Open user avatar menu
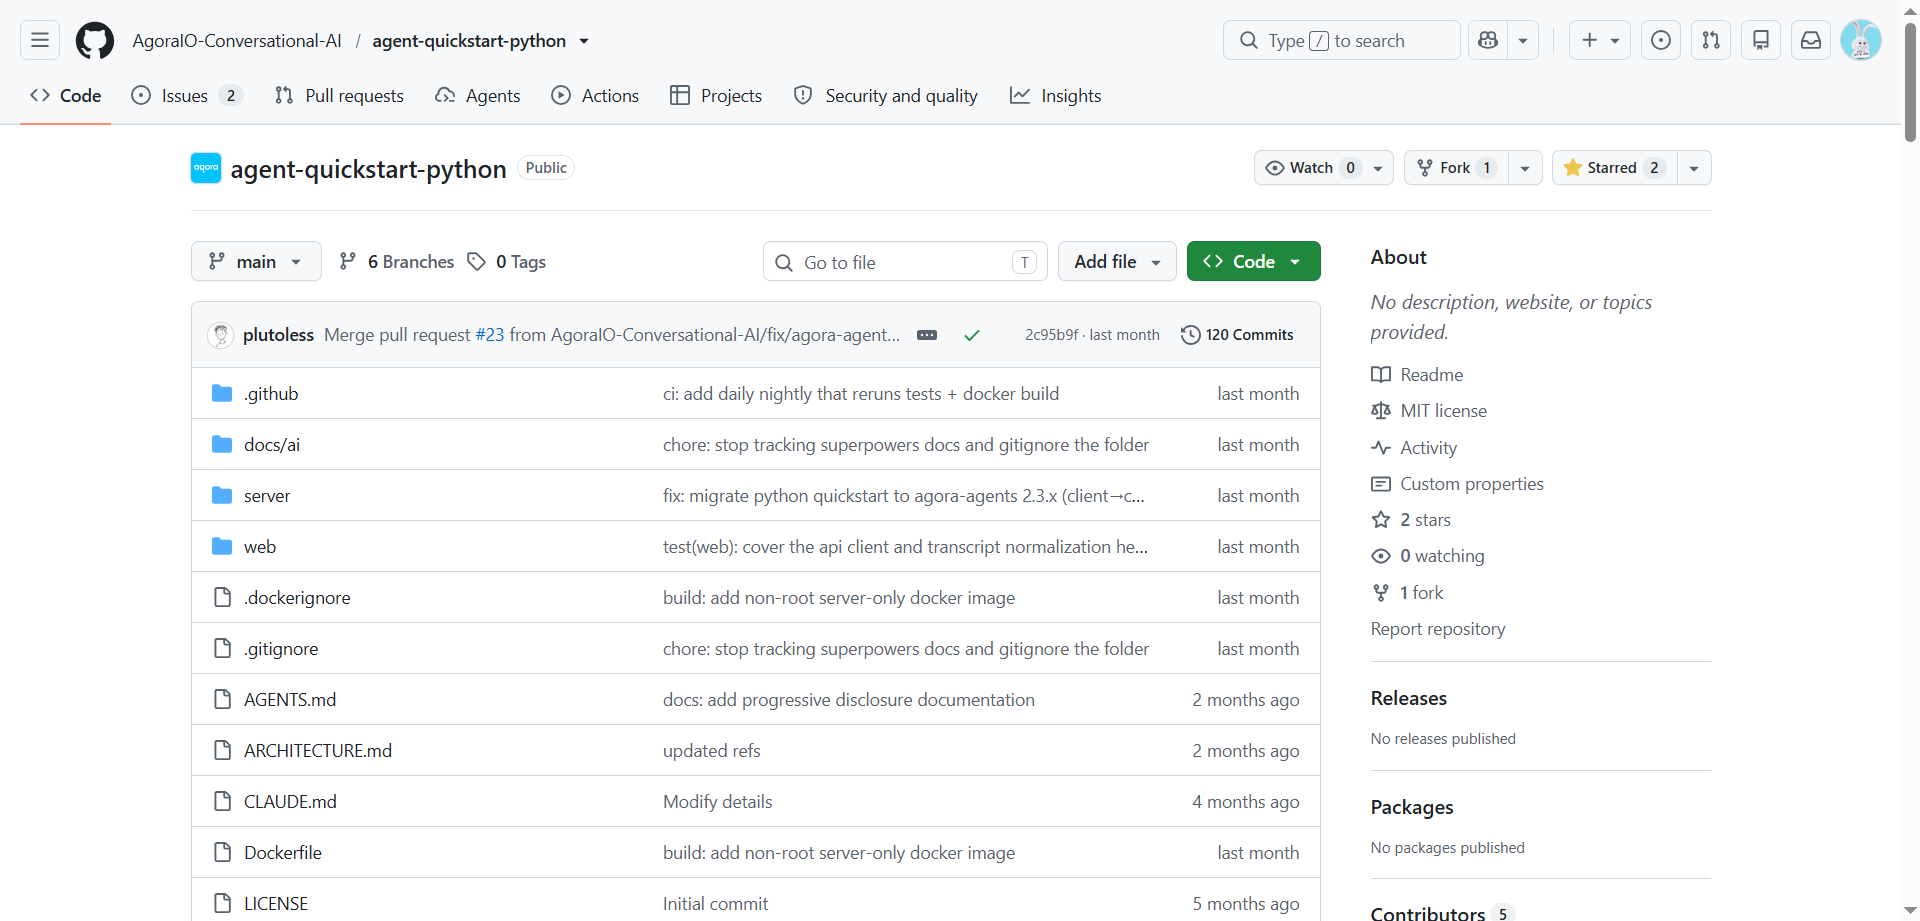The image size is (1920, 921). tap(1861, 40)
